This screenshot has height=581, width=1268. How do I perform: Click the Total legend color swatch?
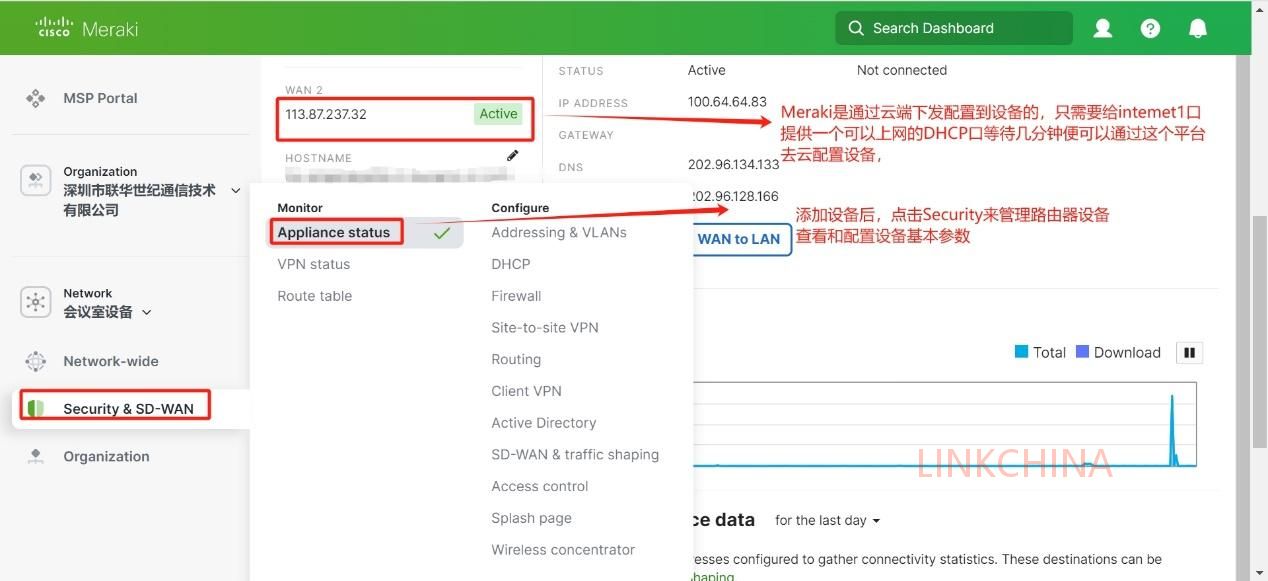coord(1021,352)
